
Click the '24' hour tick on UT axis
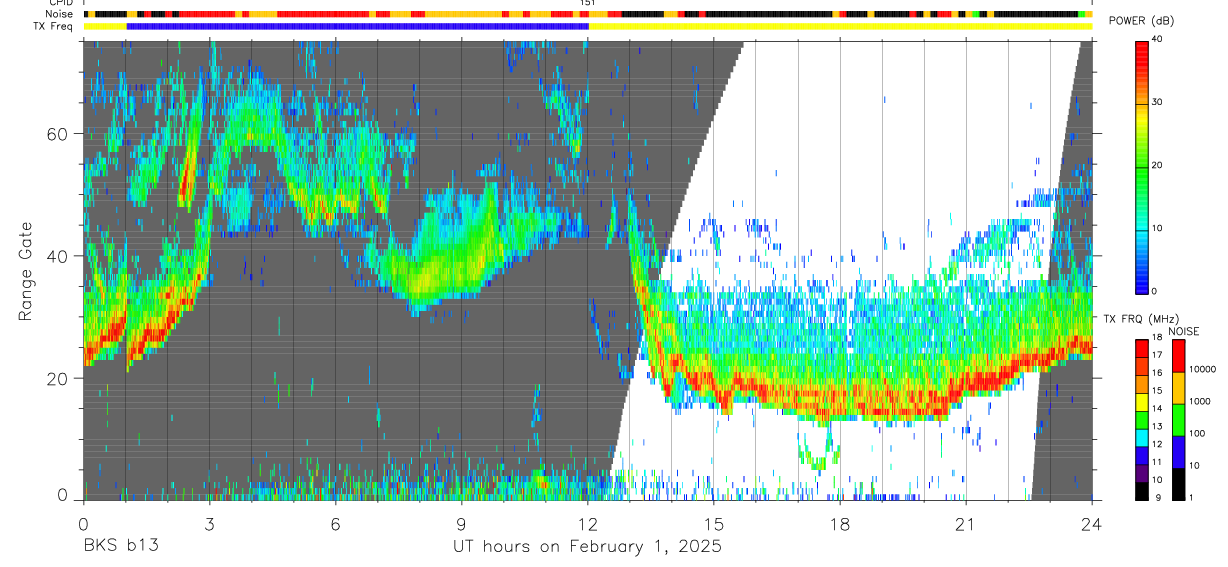(1092, 523)
